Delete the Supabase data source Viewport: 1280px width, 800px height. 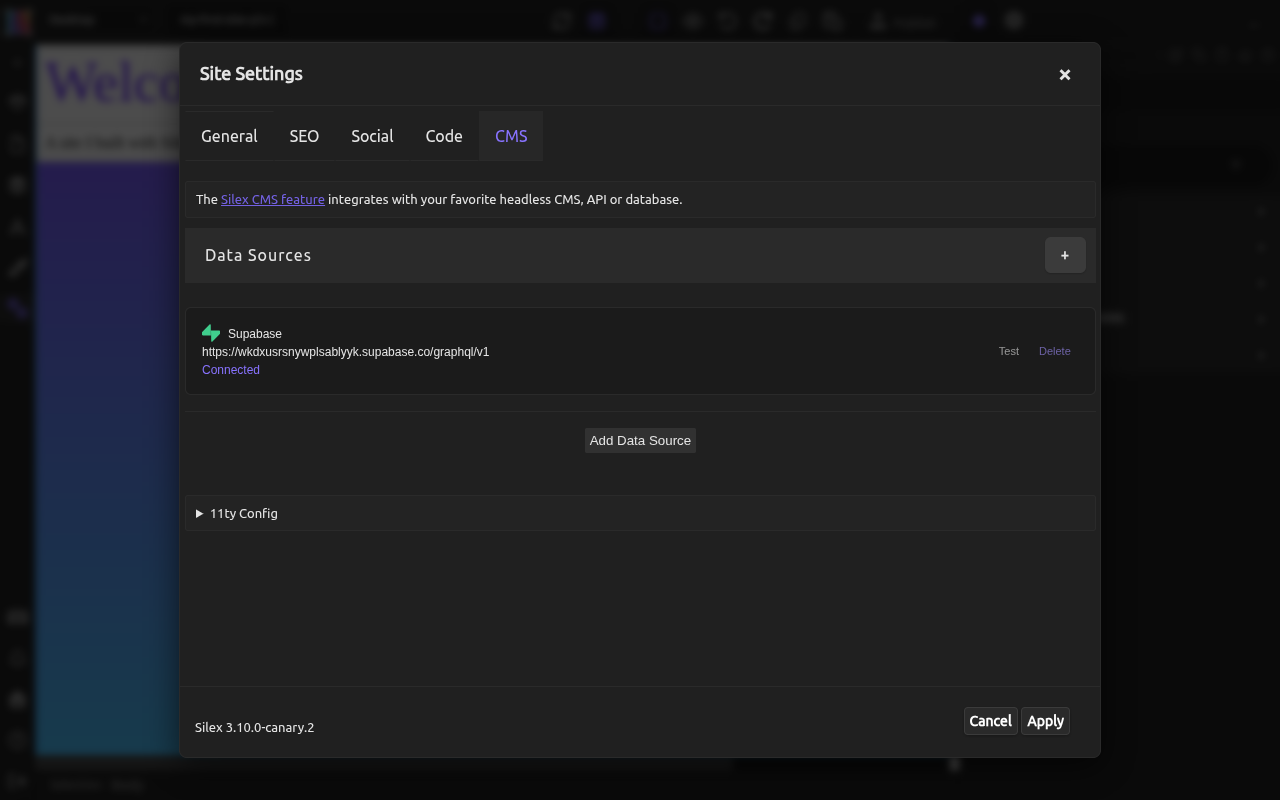[1055, 351]
